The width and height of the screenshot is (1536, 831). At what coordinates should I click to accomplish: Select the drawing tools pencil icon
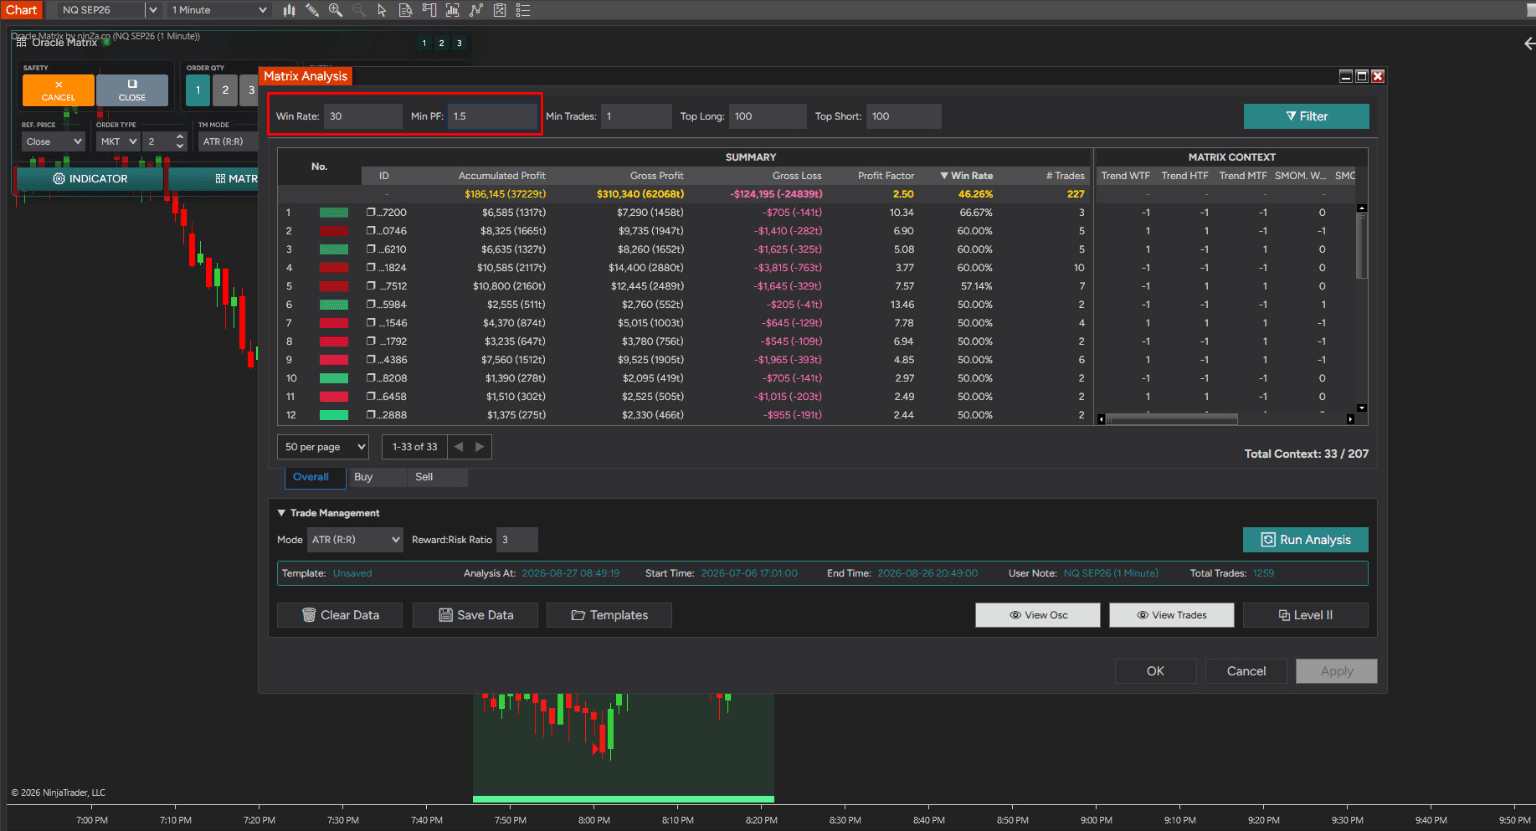tap(312, 10)
